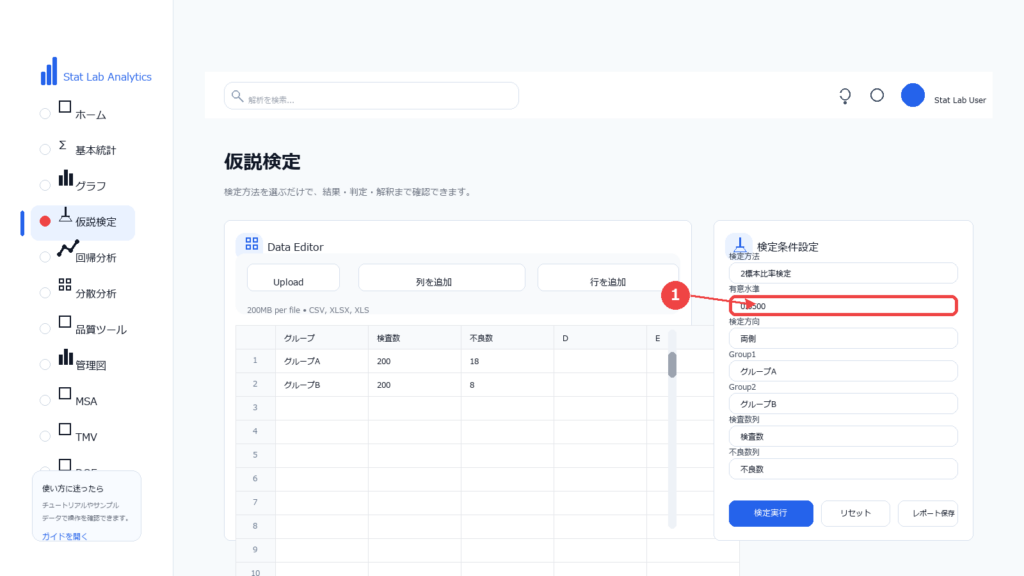Click the Stat Lab User name
The width and height of the screenshot is (1024, 576).
959,100
